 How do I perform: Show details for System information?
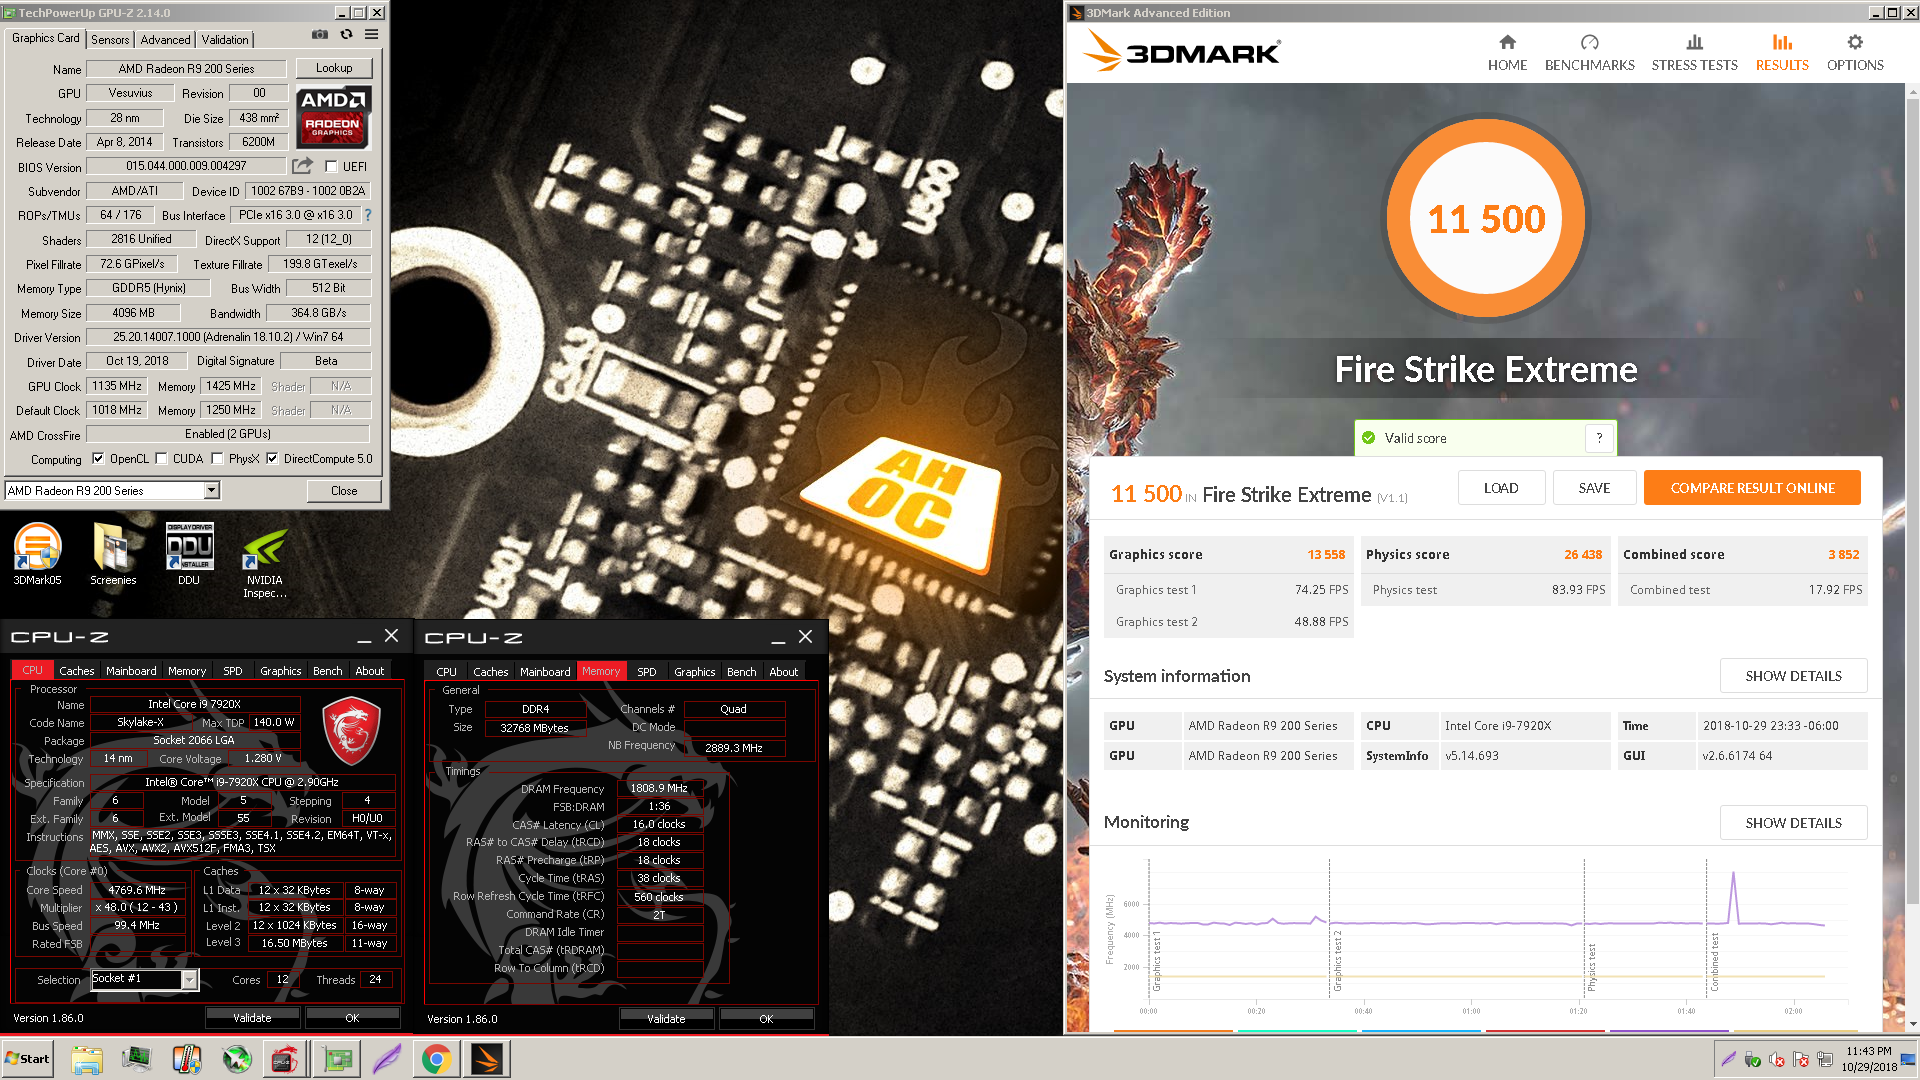point(1793,676)
